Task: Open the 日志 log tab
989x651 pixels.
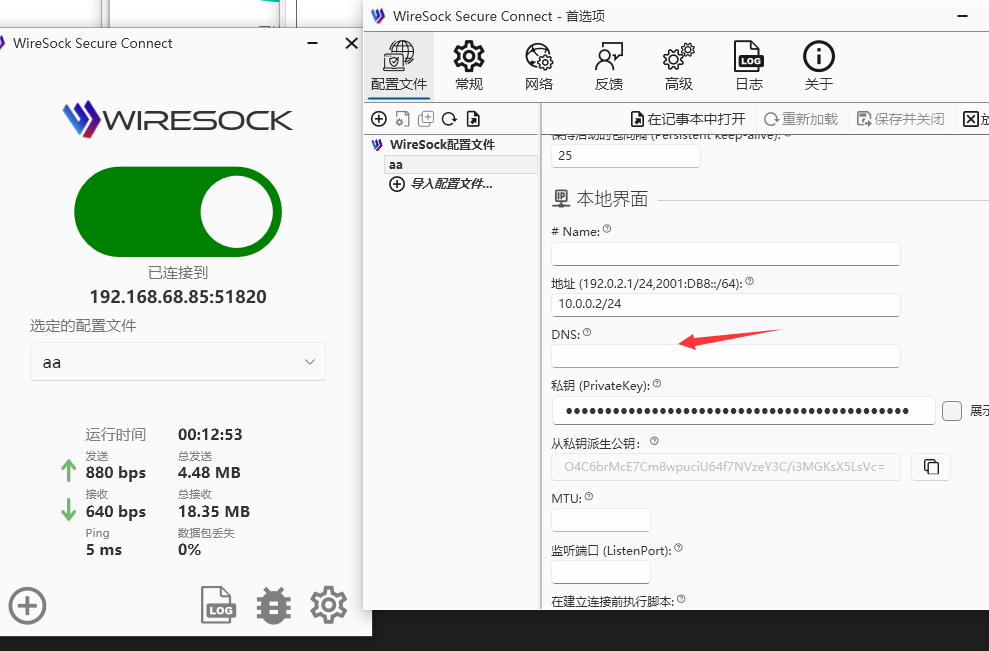Action: coord(749,66)
